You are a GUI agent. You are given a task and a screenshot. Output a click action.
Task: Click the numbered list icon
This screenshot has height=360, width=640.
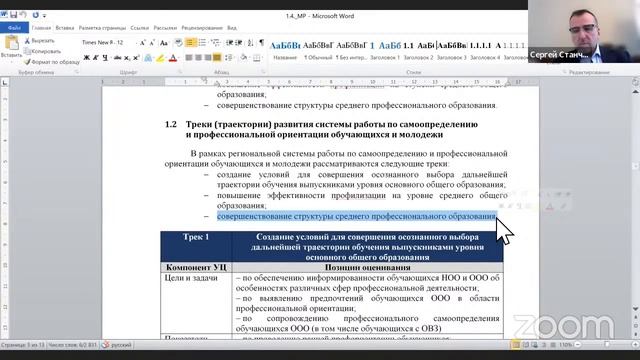click(202, 42)
